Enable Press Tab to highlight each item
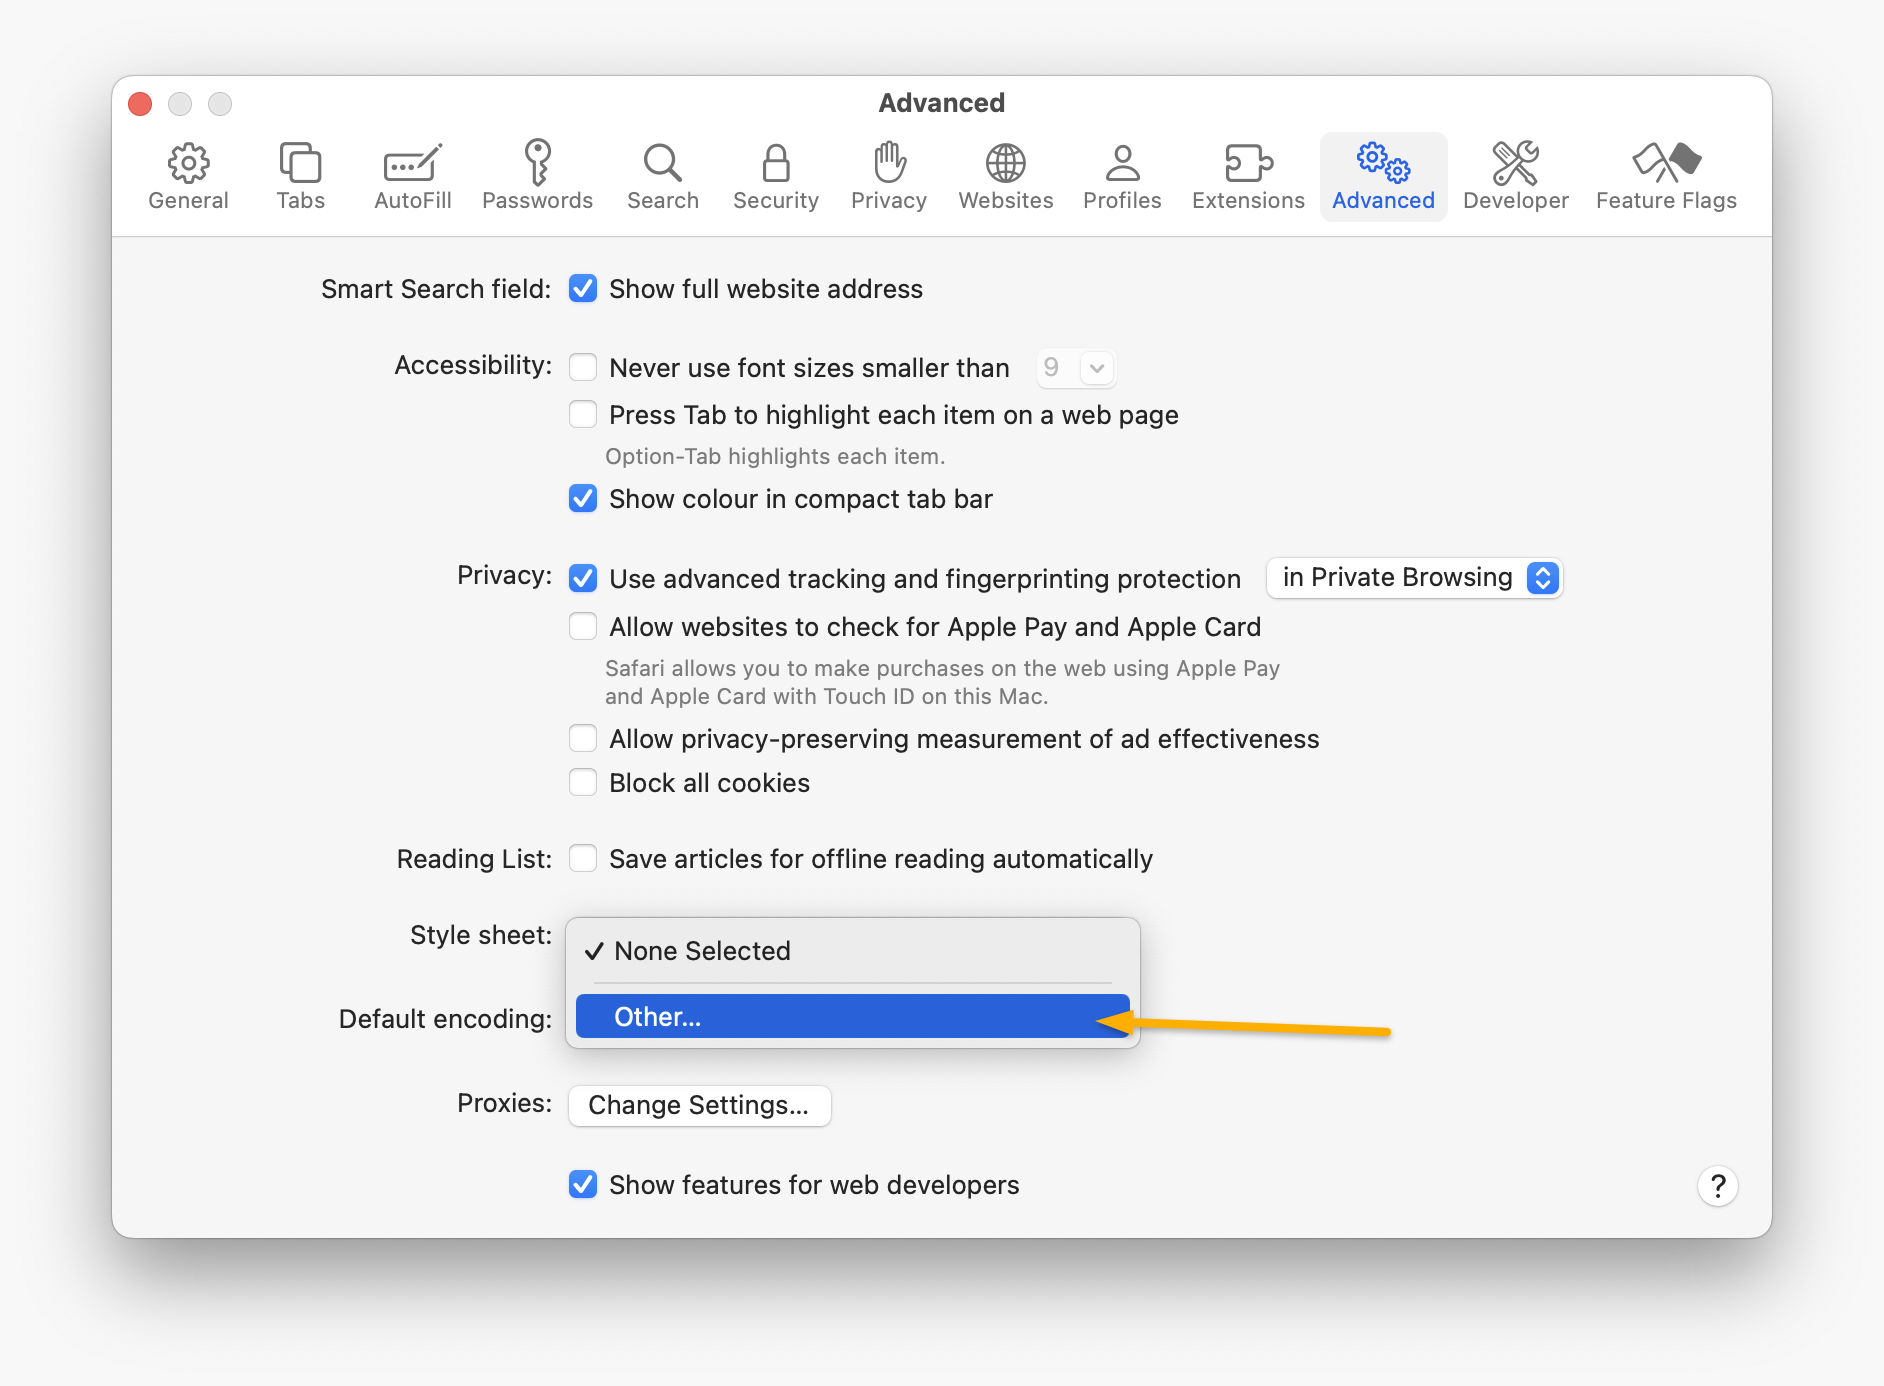This screenshot has height=1386, width=1884. (583, 414)
